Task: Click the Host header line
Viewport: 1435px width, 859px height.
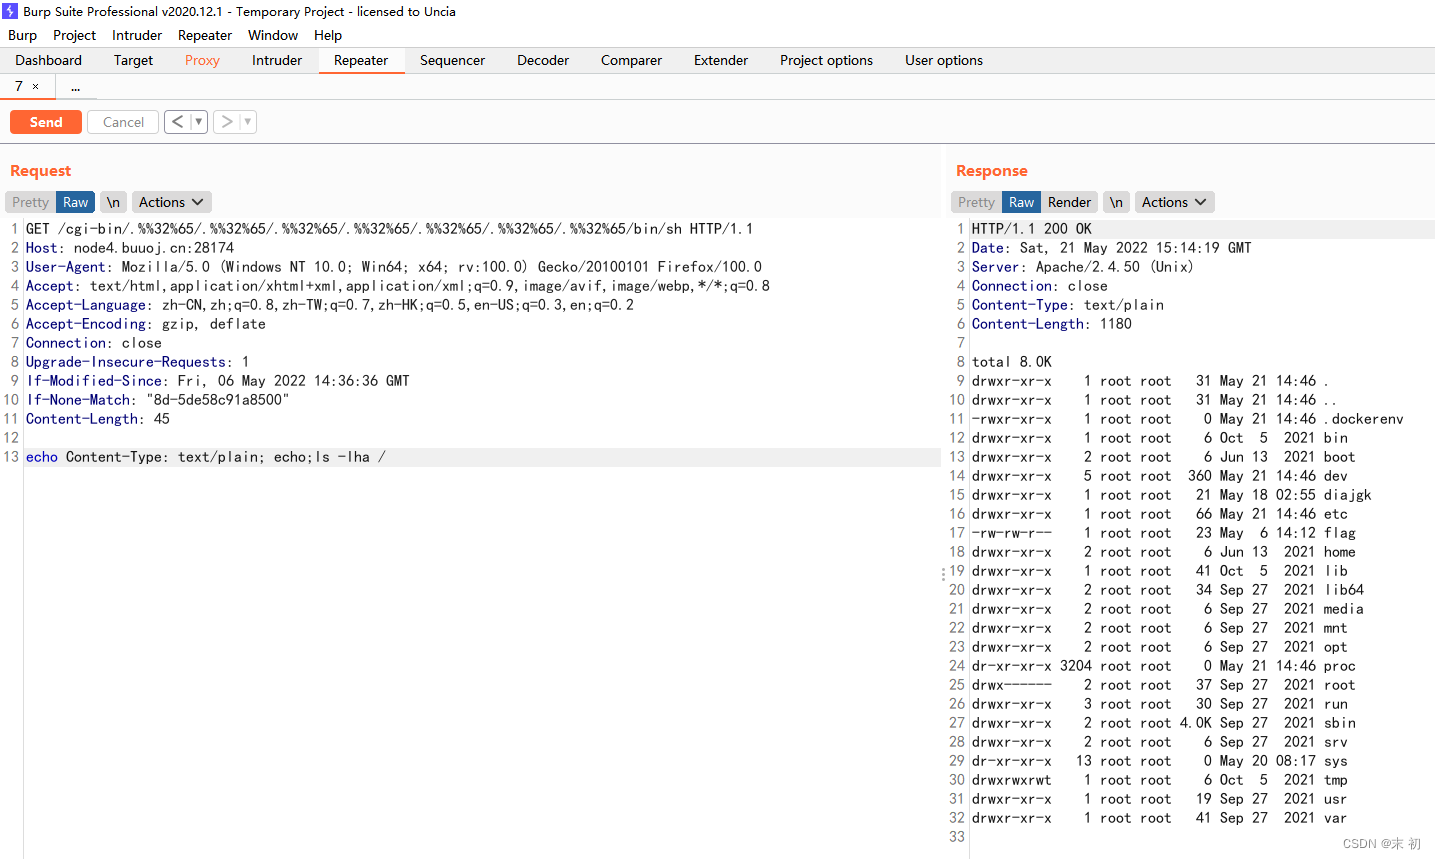Action: [x=130, y=248]
